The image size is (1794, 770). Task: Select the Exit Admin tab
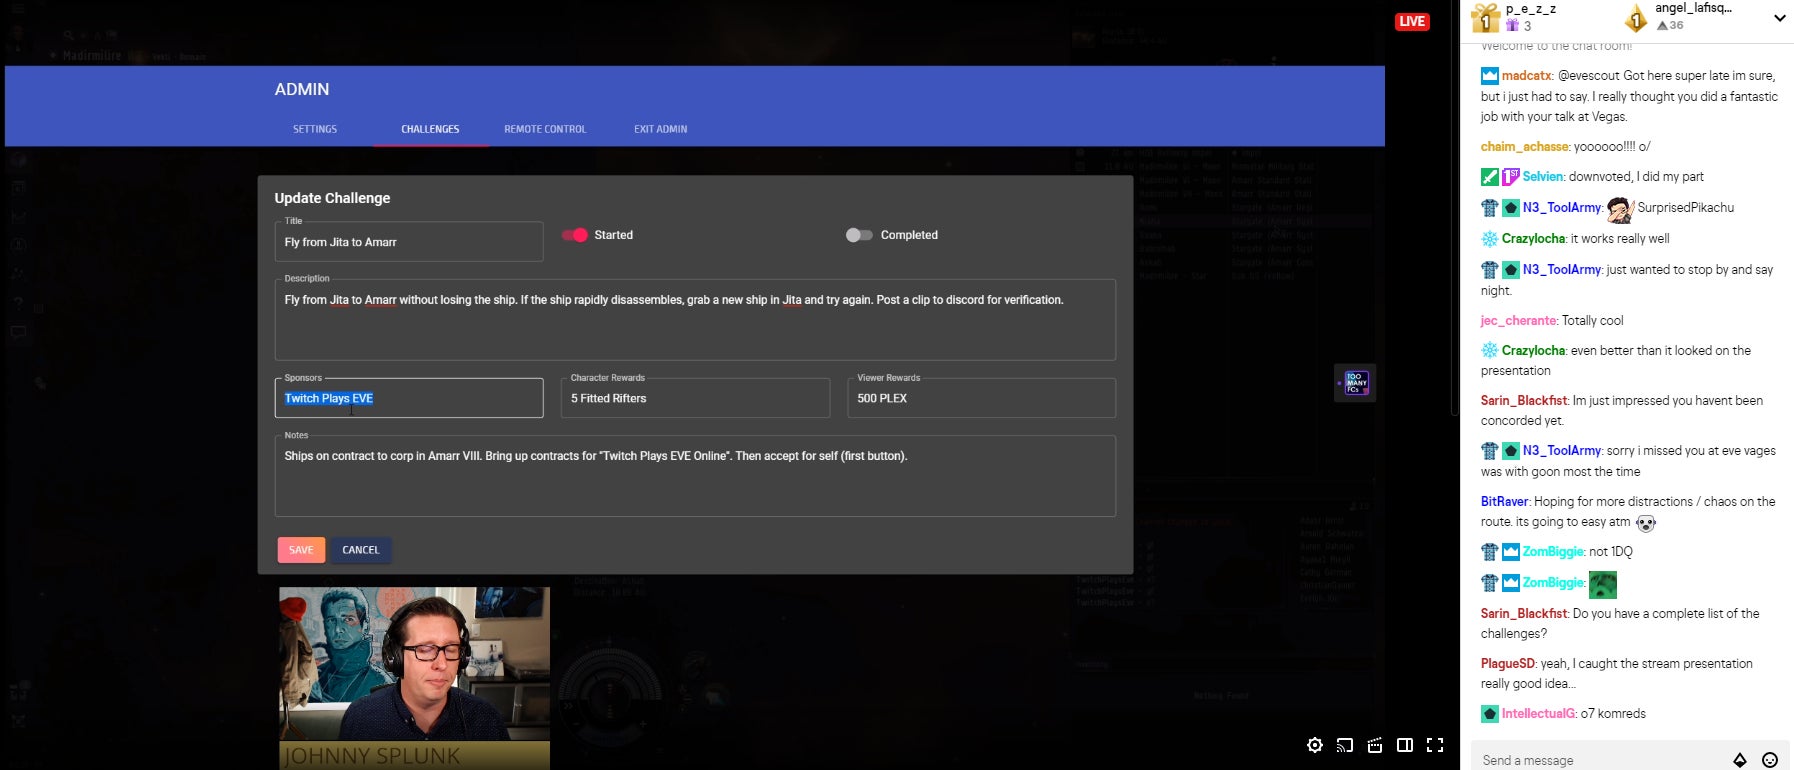tap(660, 129)
